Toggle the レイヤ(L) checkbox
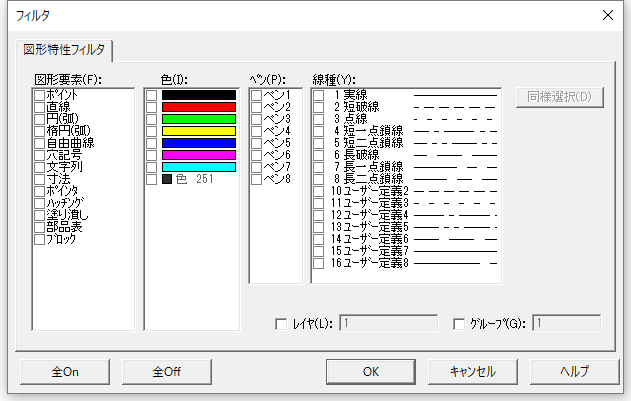 pos(281,323)
